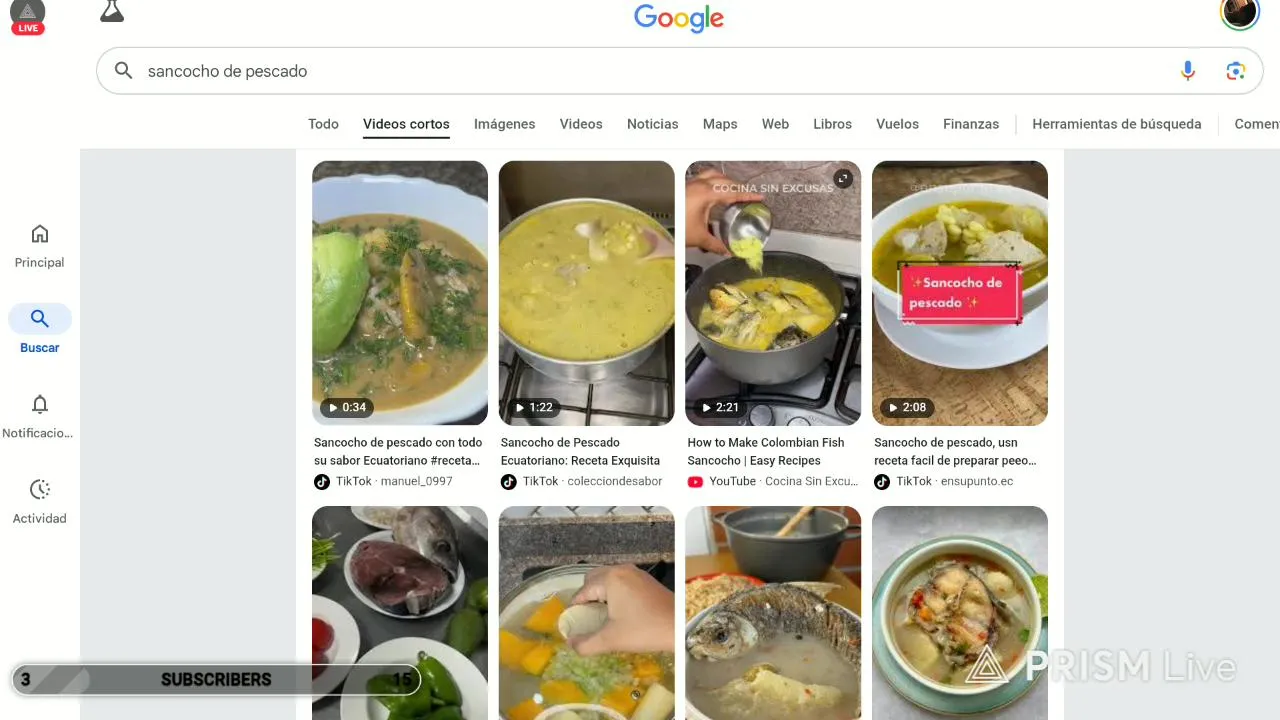Switch to the Todo tab
1280x720 pixels.
pos(323,124)
